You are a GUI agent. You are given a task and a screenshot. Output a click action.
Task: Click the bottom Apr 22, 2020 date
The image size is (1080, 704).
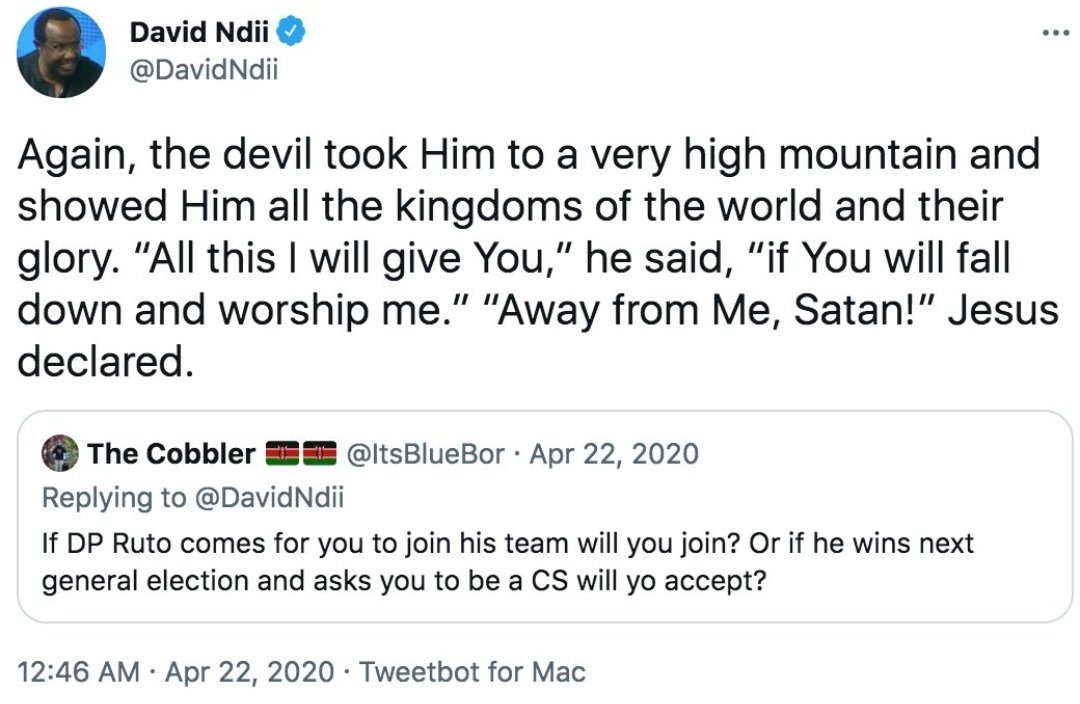pos(249,672)
